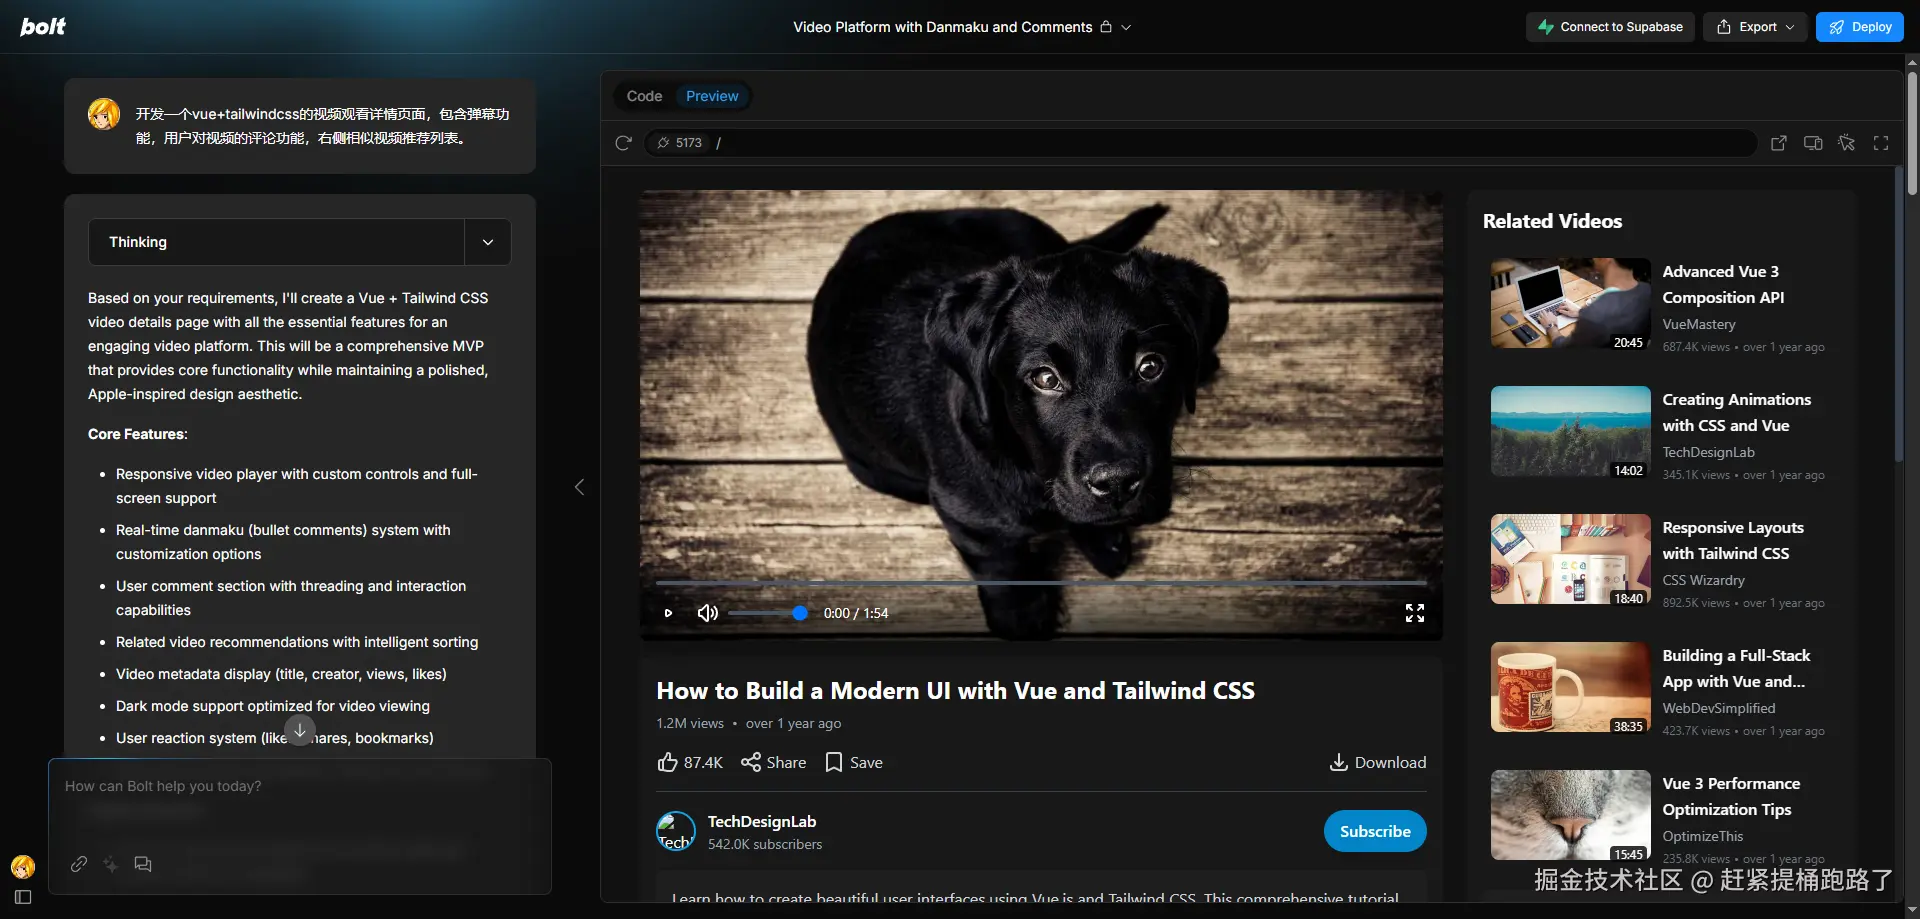The width and height of the screenshot is (1920, 919).
Task: Click the reload preview icon
Action: pos(623,143)
